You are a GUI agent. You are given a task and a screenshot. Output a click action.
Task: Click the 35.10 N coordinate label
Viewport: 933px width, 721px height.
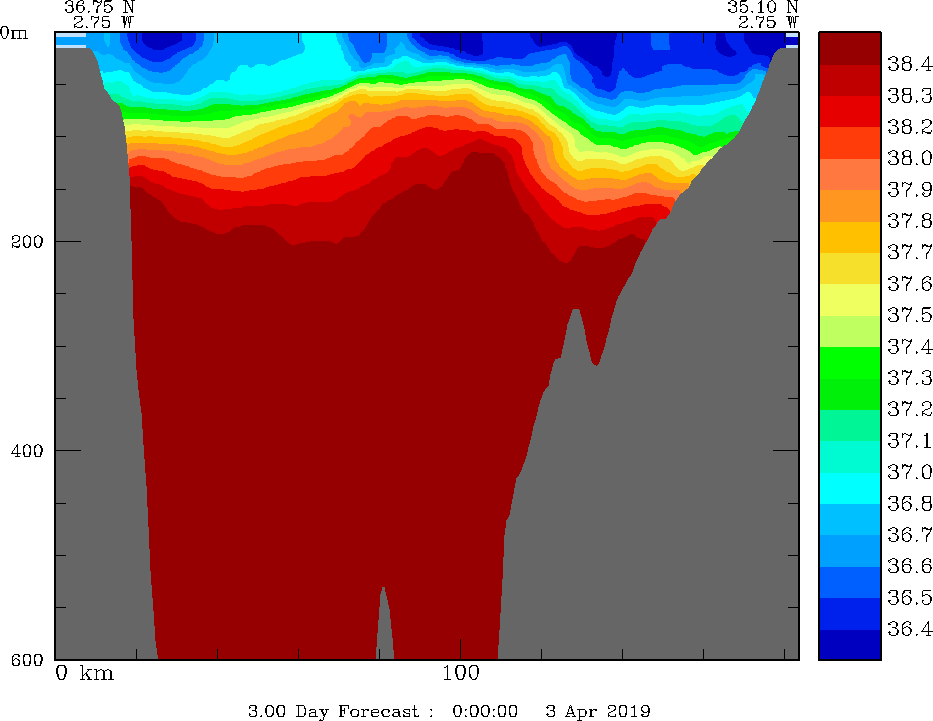click(762, 6)
